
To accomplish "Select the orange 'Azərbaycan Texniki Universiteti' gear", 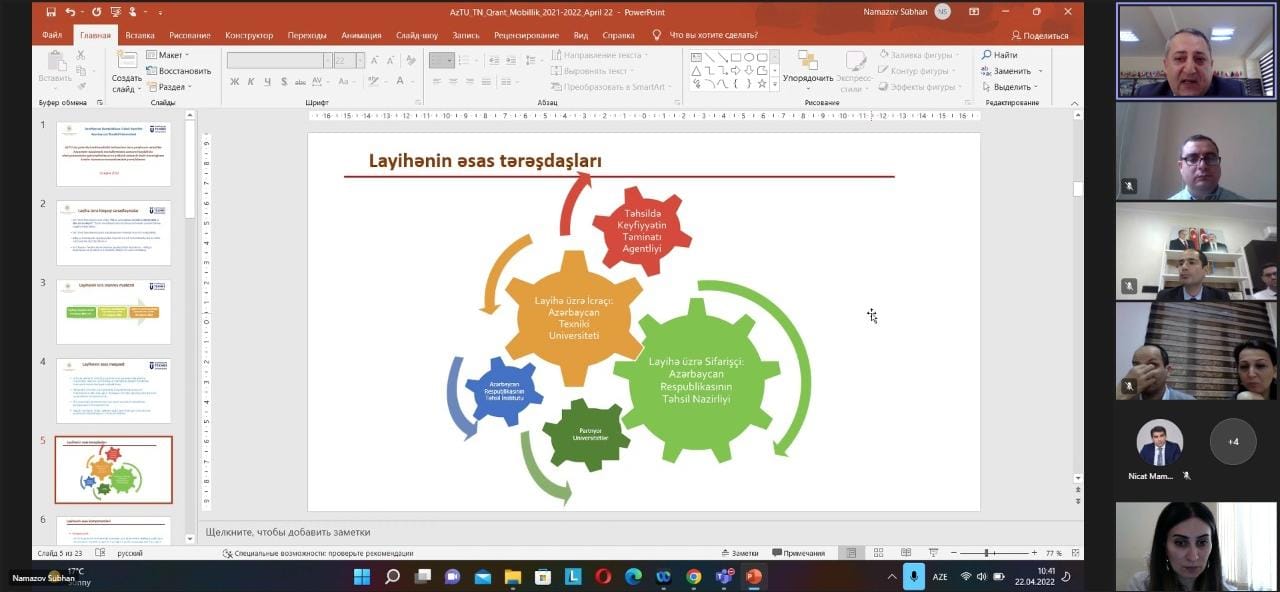I will (573, 318).
